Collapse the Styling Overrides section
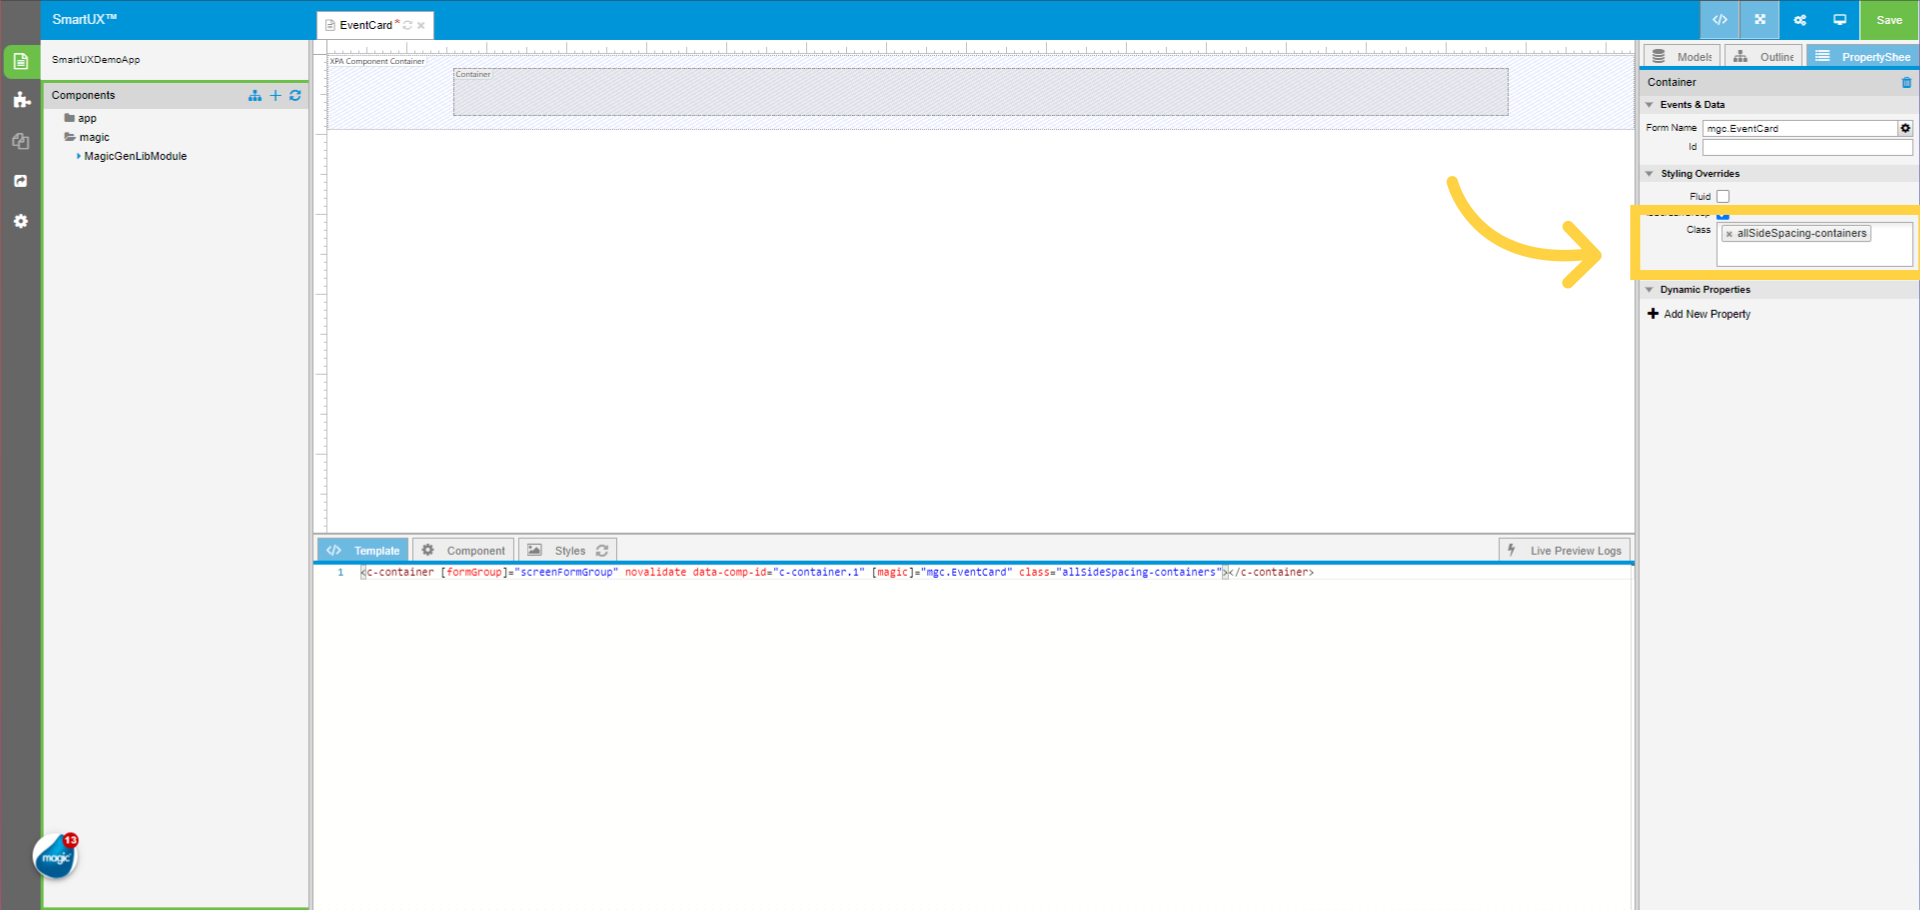This screenshot has width=1920, height=910. click(1649, 173)
